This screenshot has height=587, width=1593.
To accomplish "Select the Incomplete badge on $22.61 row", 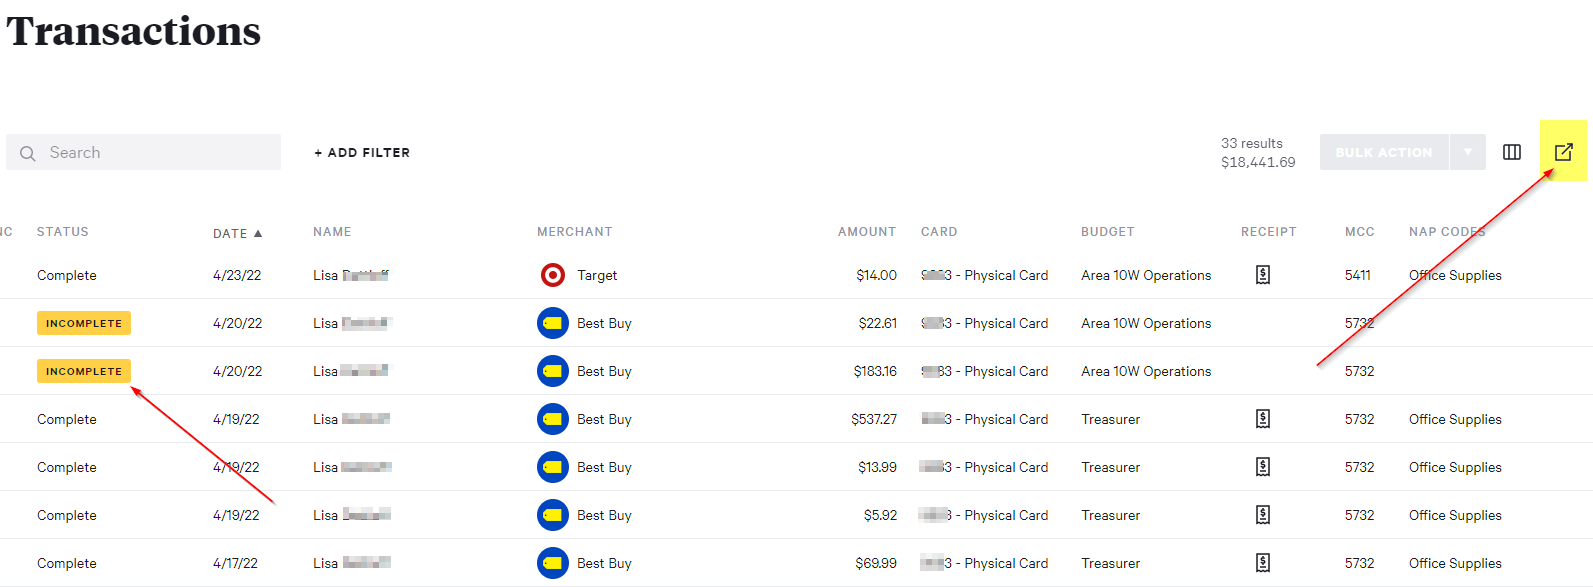I will 84,323.
